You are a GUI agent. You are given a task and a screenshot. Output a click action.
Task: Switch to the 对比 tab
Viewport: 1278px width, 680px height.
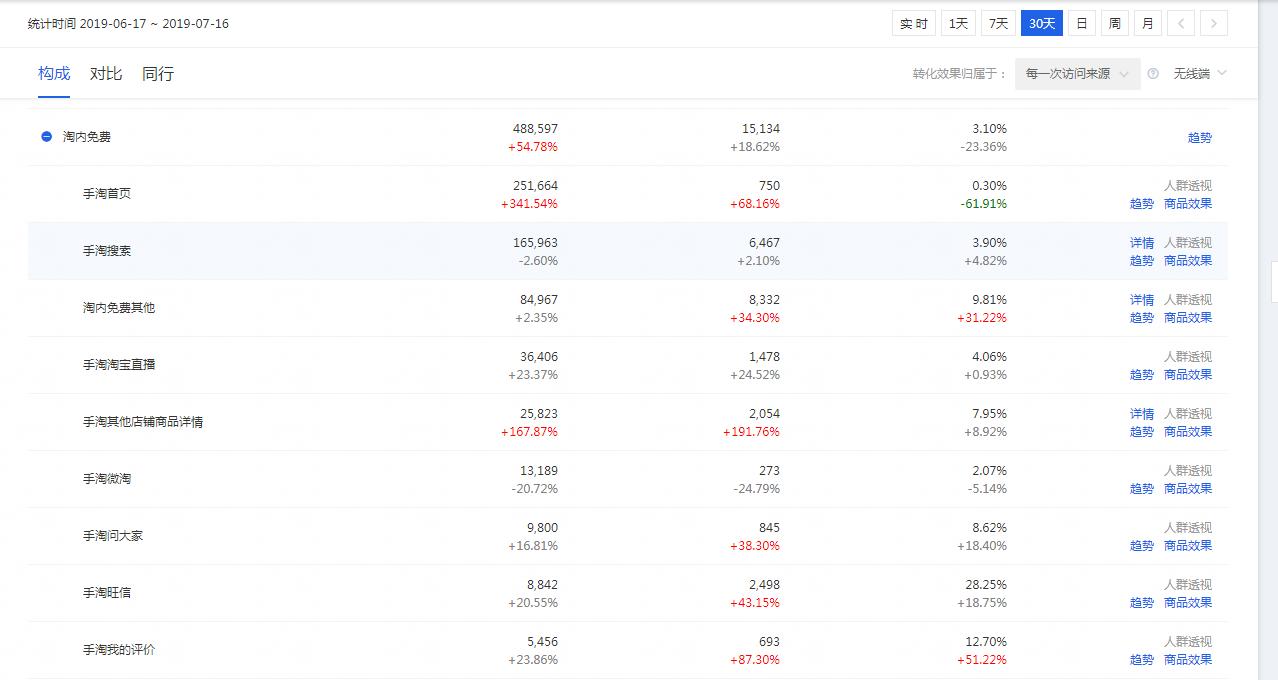point(106,74)
